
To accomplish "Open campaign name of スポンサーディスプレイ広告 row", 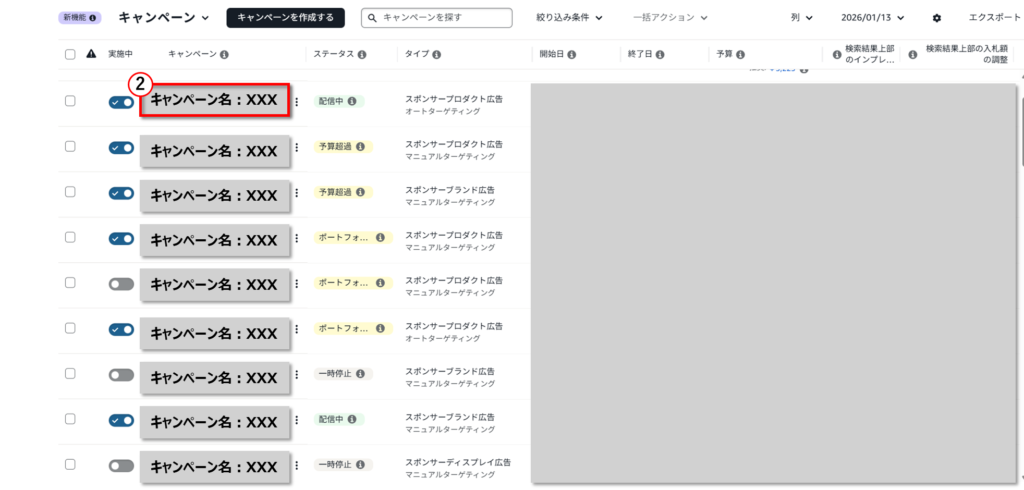I will [x=215, y=466].
